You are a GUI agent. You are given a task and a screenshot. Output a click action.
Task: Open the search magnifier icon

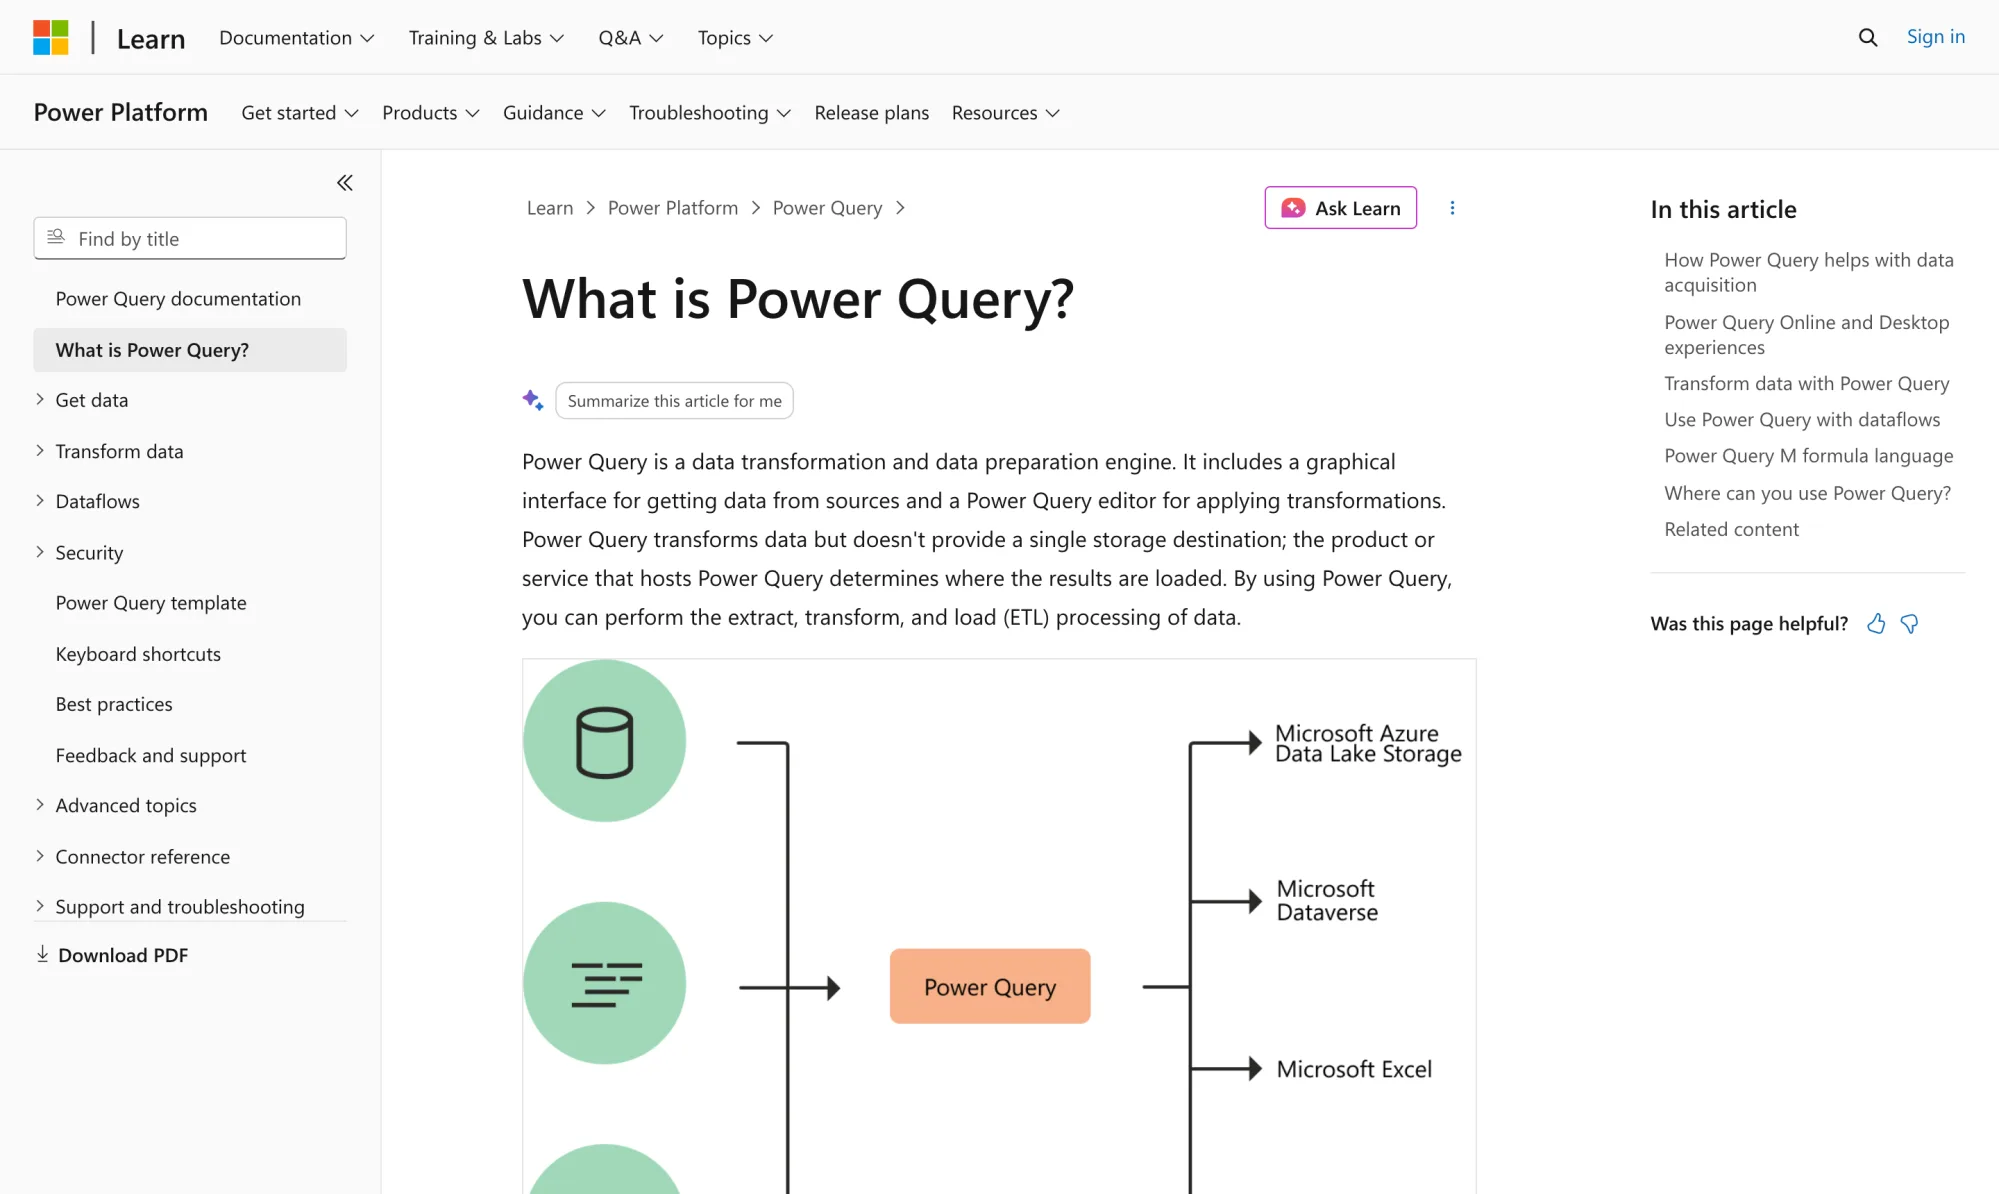click(1867, 38)
